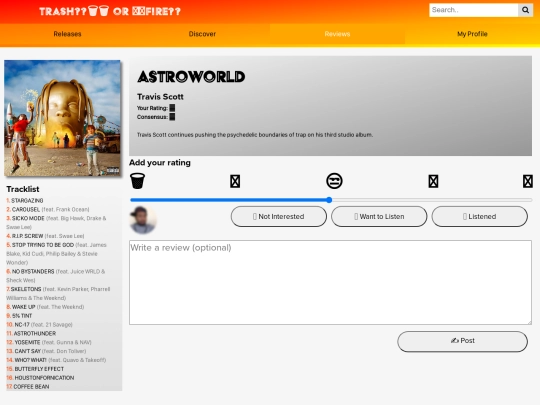
Task: Click the ASTROWORLD album title
Action: (x=191, y=77)
